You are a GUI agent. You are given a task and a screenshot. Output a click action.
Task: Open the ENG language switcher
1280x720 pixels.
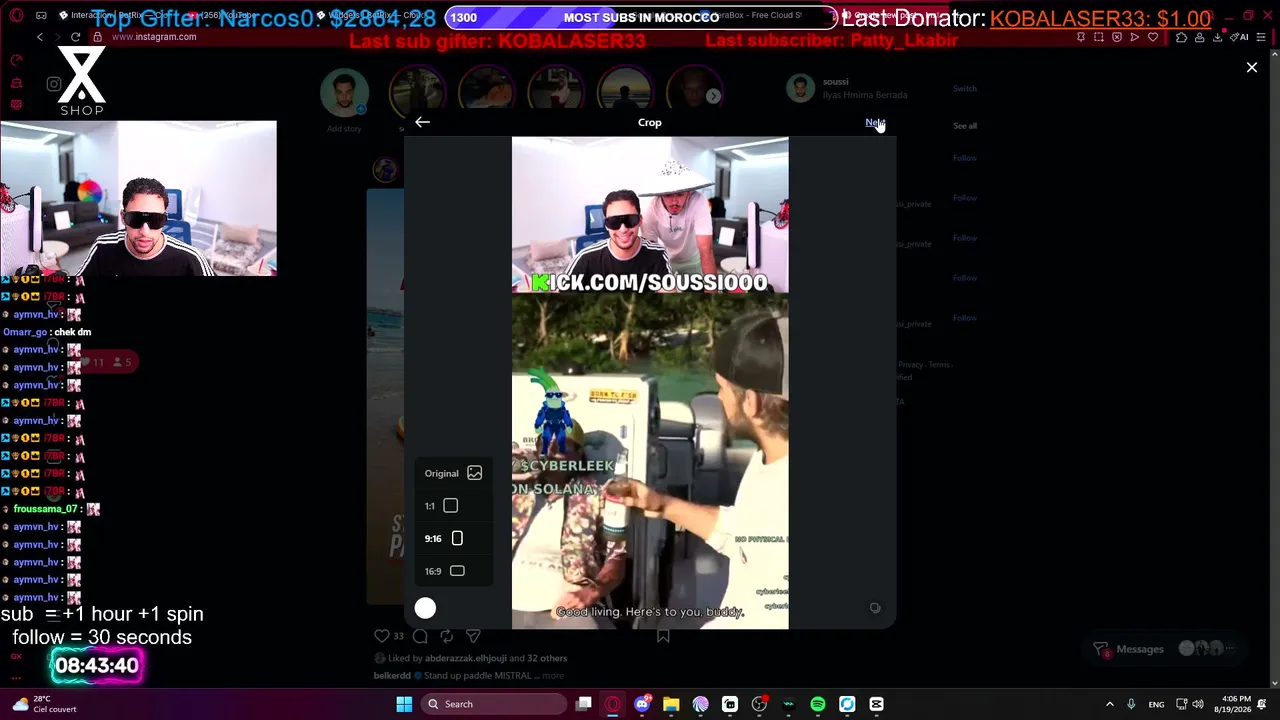pyautogui.click(x=1156, y=704)
